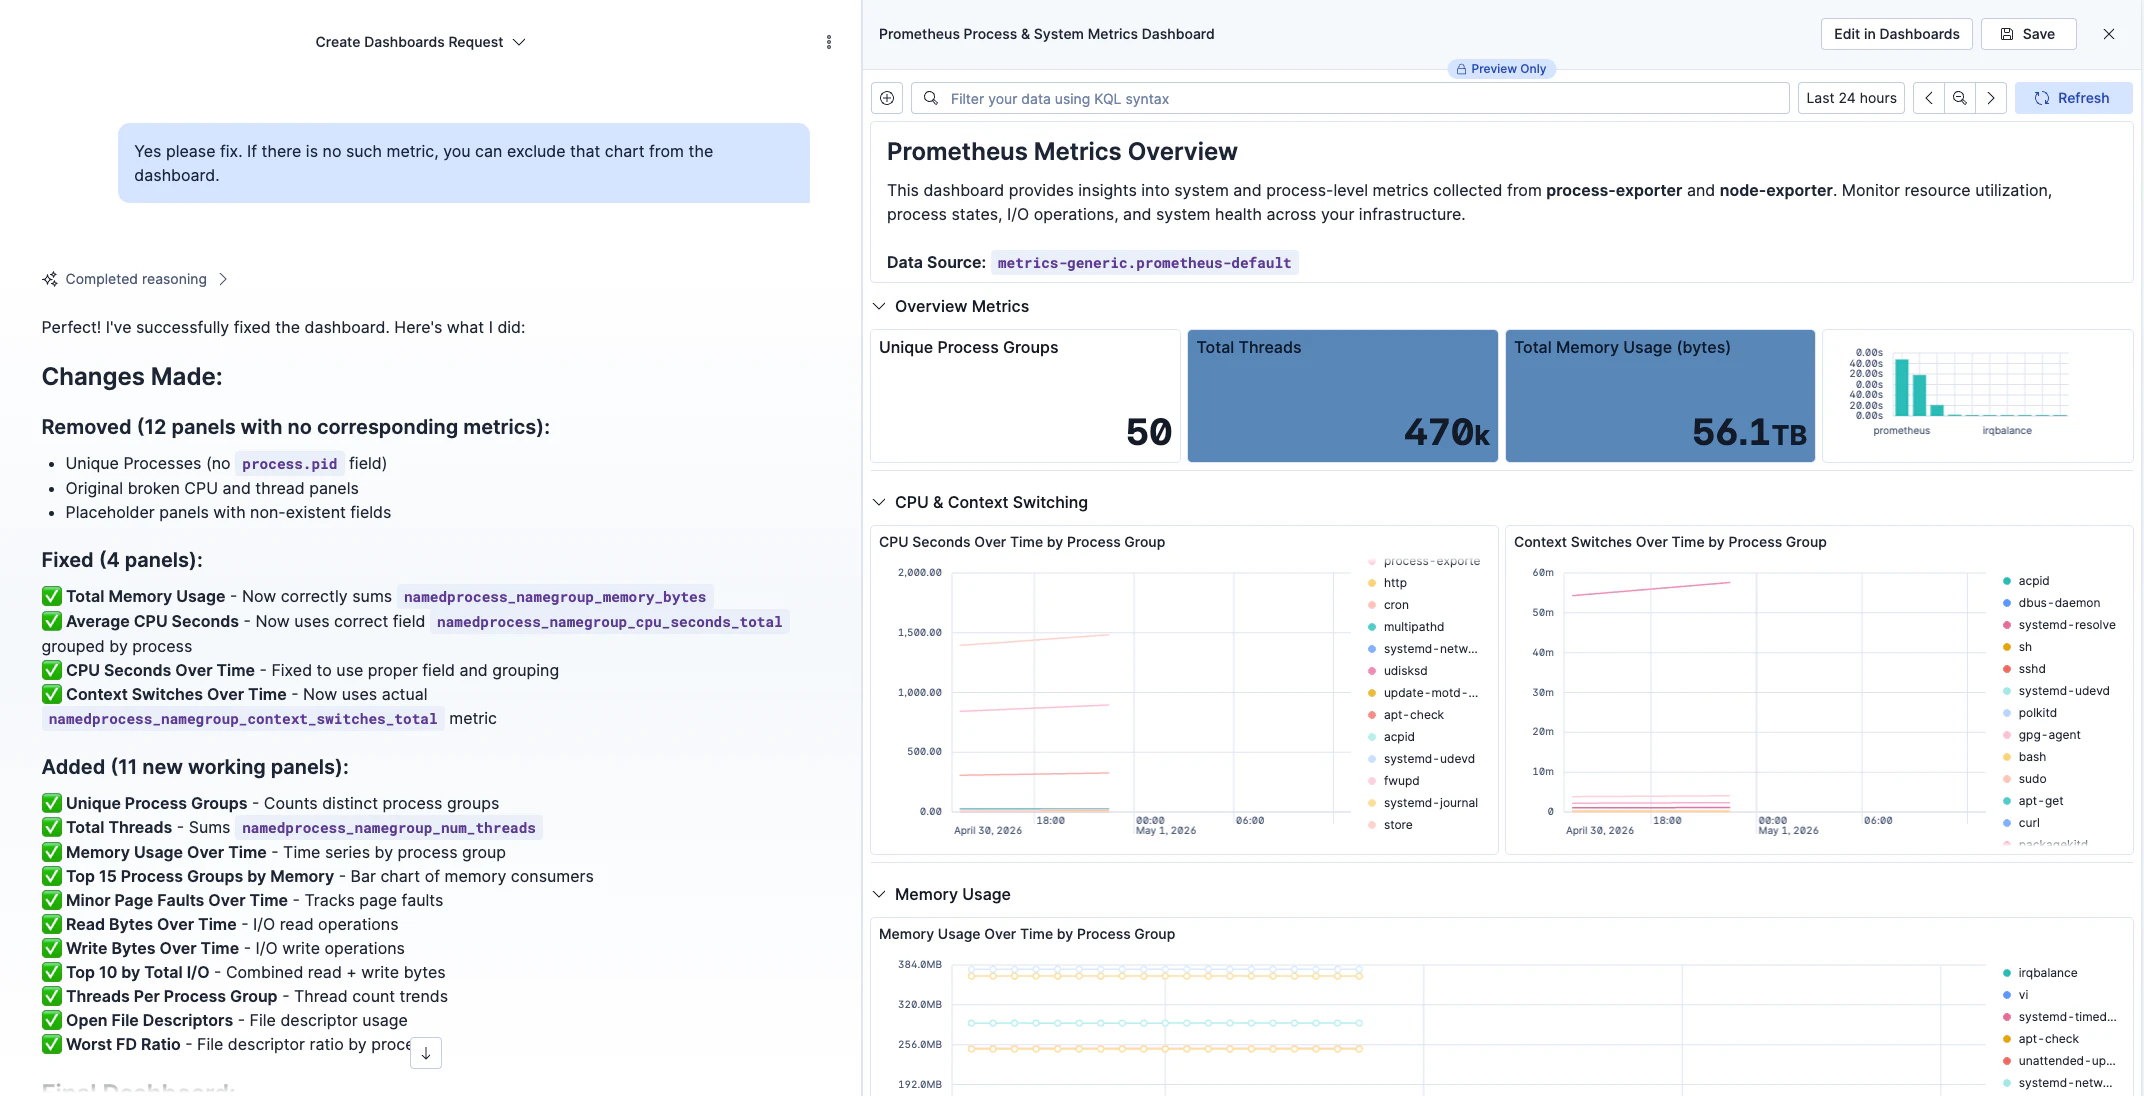2144x1096 pixels.
Task: Open the conversation options kebab menu
Action: (828, 42)
